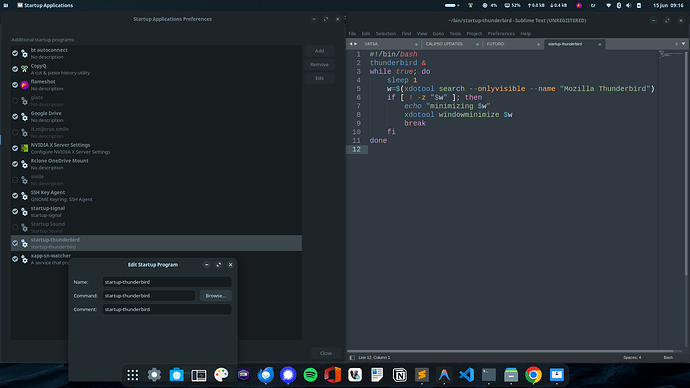The height and width of the screenshot is (388, 690).
Task: Open the tab list dropdown arrow in Sublime
Action: coord(683,44)
